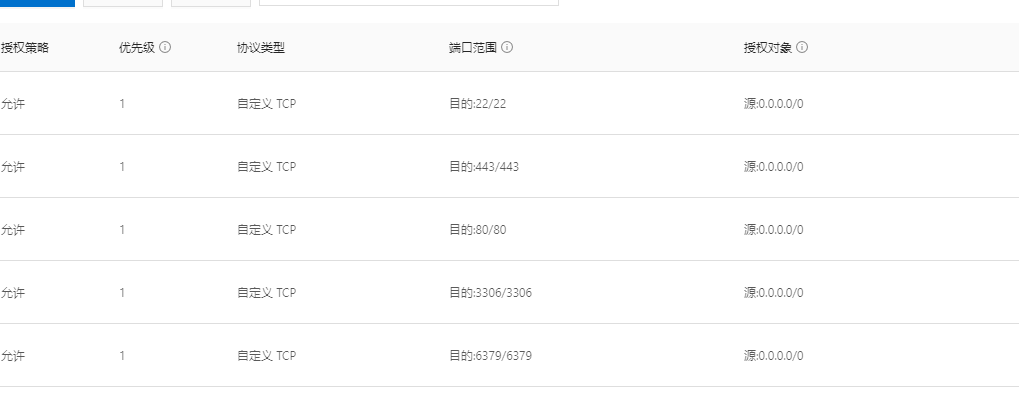
Task: Click the search input field above the table
Action: 409,3
